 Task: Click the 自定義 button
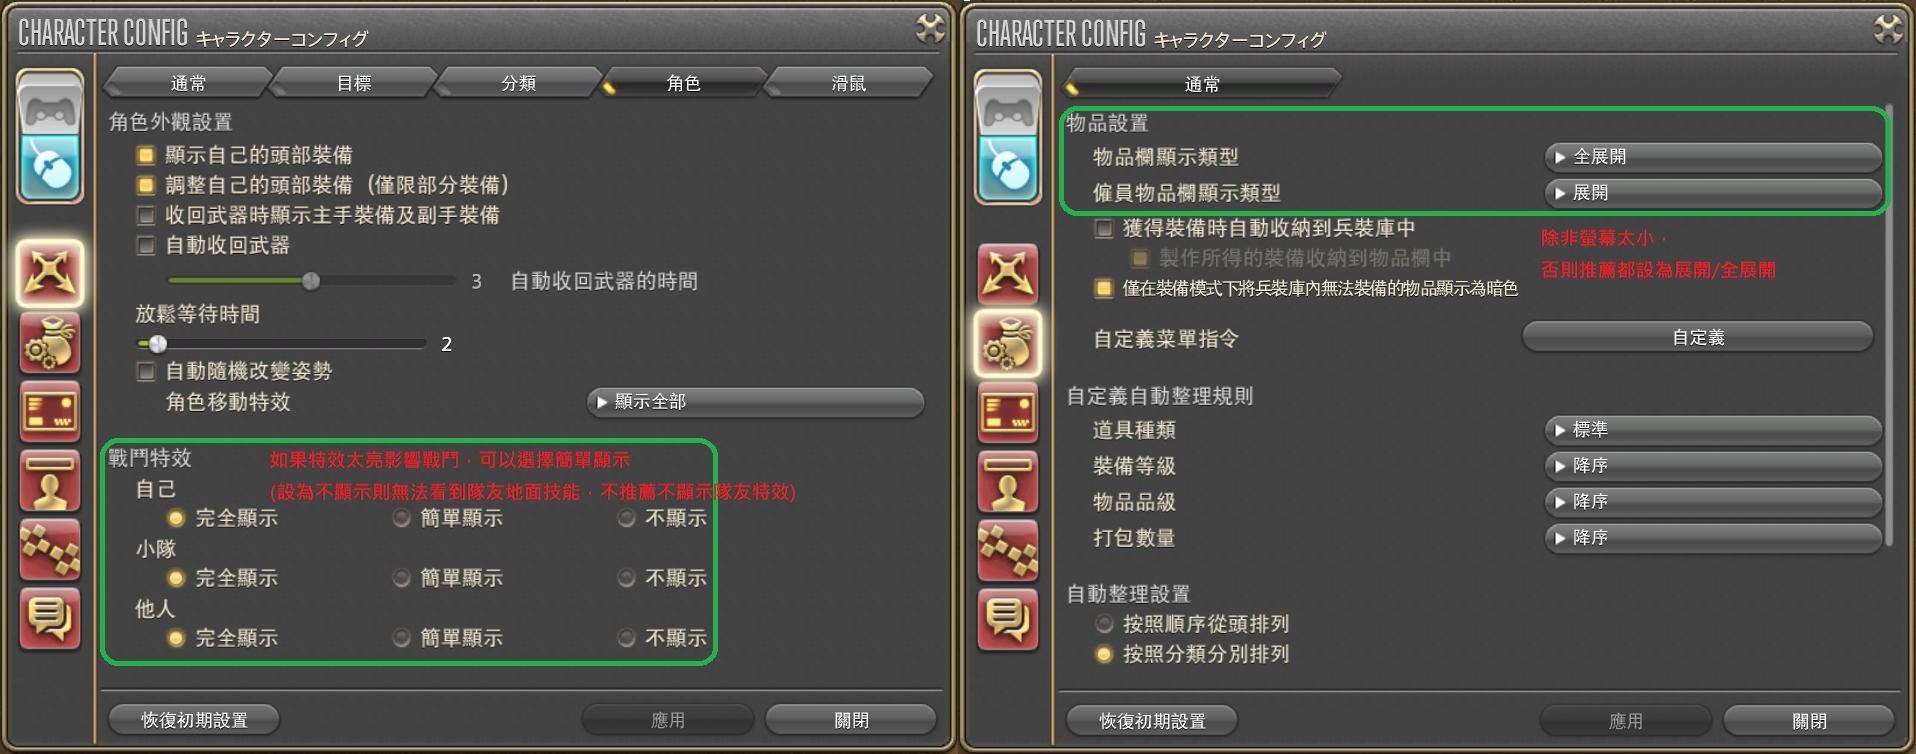tap(1698, 337)
